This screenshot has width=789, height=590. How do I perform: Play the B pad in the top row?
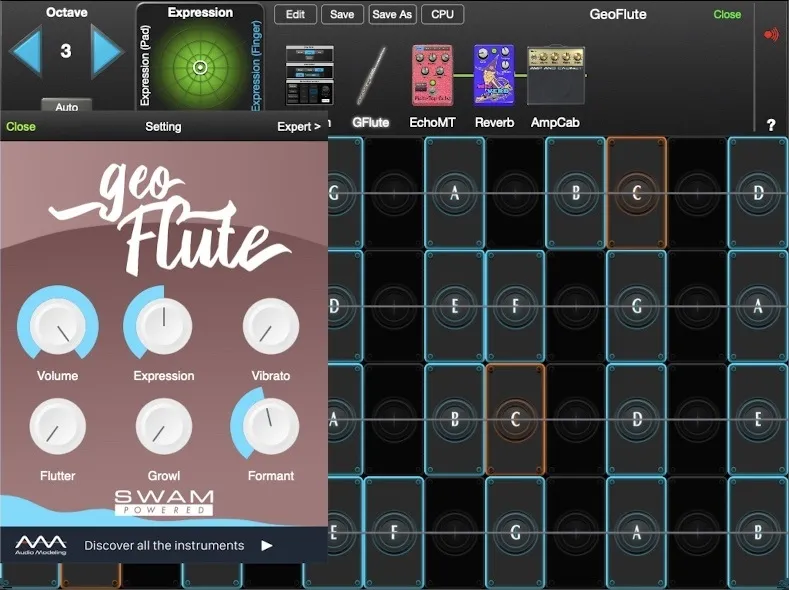[576, 193]
